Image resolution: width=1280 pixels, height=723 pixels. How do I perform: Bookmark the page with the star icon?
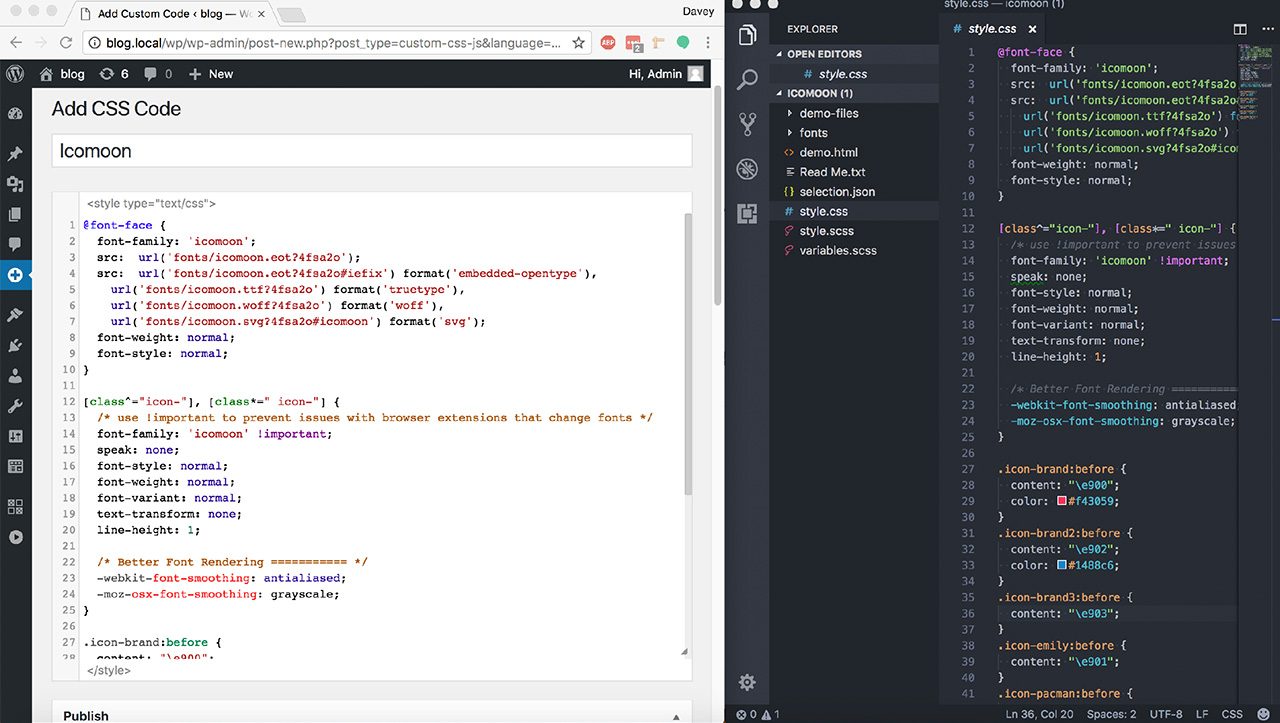pyautogui.click(x=578, y=43)
